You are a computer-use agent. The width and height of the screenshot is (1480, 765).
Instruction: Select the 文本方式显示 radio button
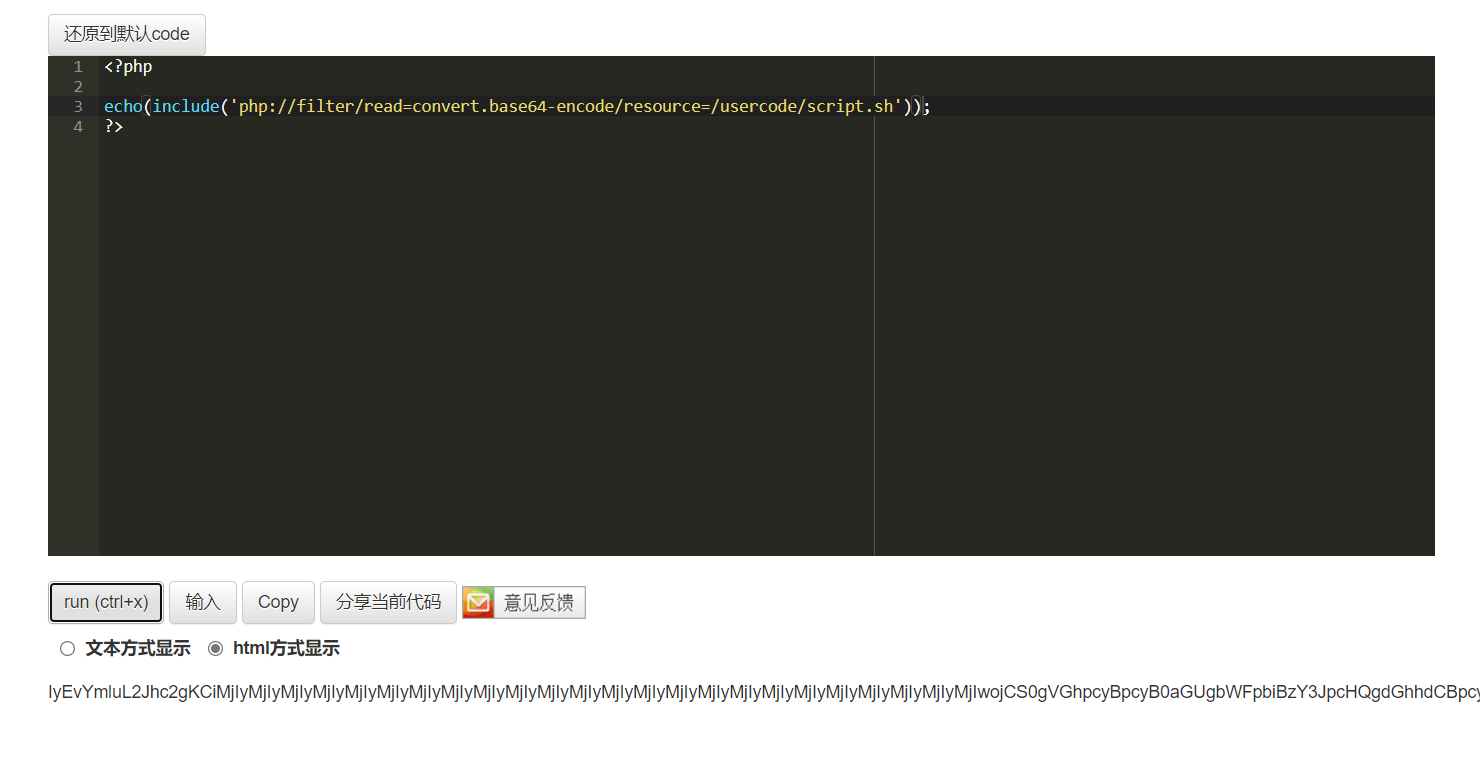click(67, 648)
